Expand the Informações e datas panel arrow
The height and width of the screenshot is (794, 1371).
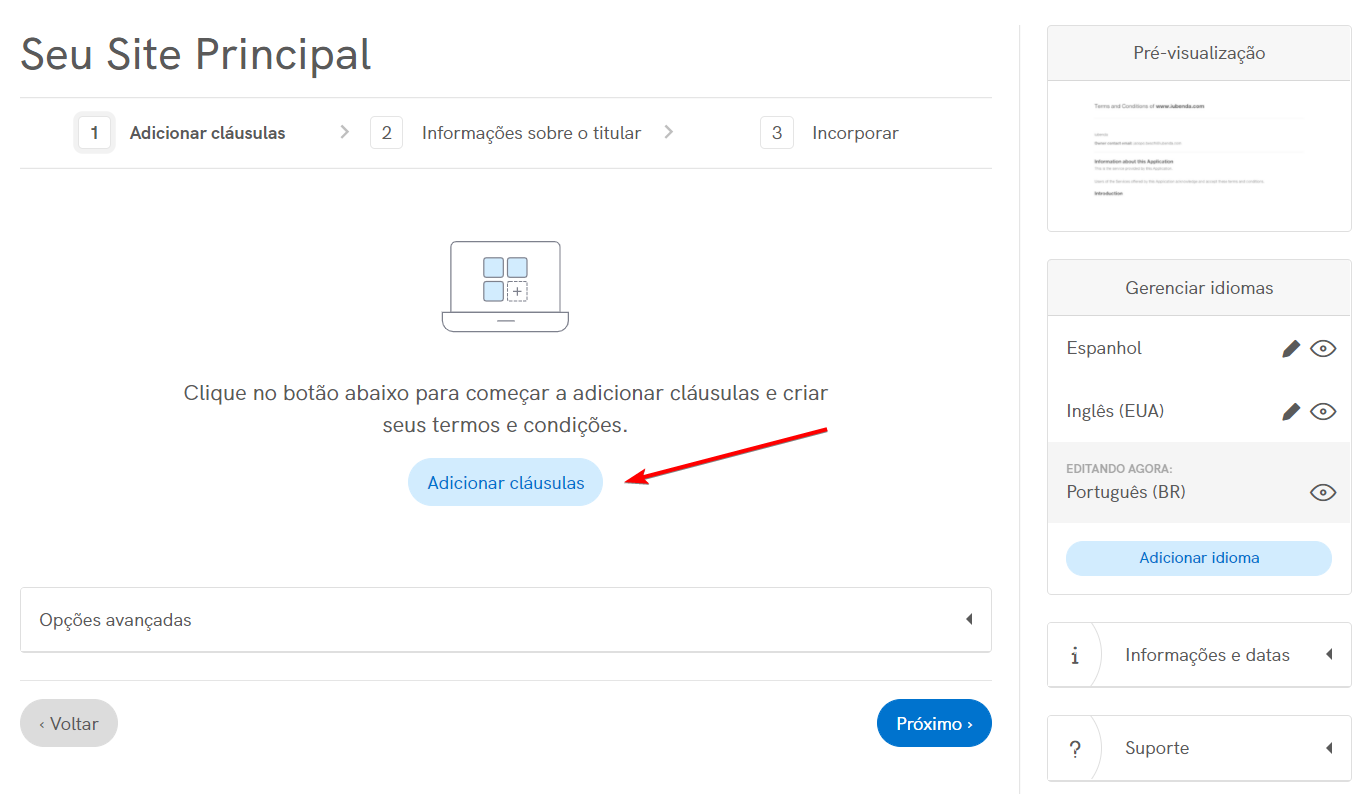(1329, 655)
